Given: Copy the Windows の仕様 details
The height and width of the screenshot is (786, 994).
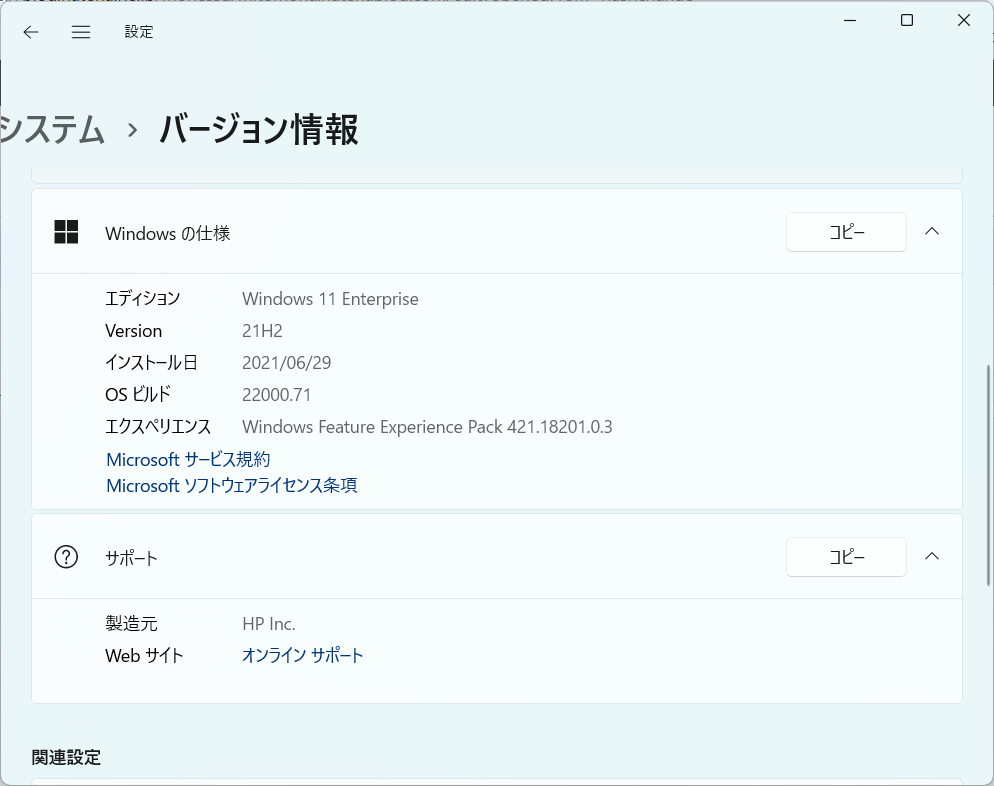Looking at the screenshot, I should coord(846,232).
